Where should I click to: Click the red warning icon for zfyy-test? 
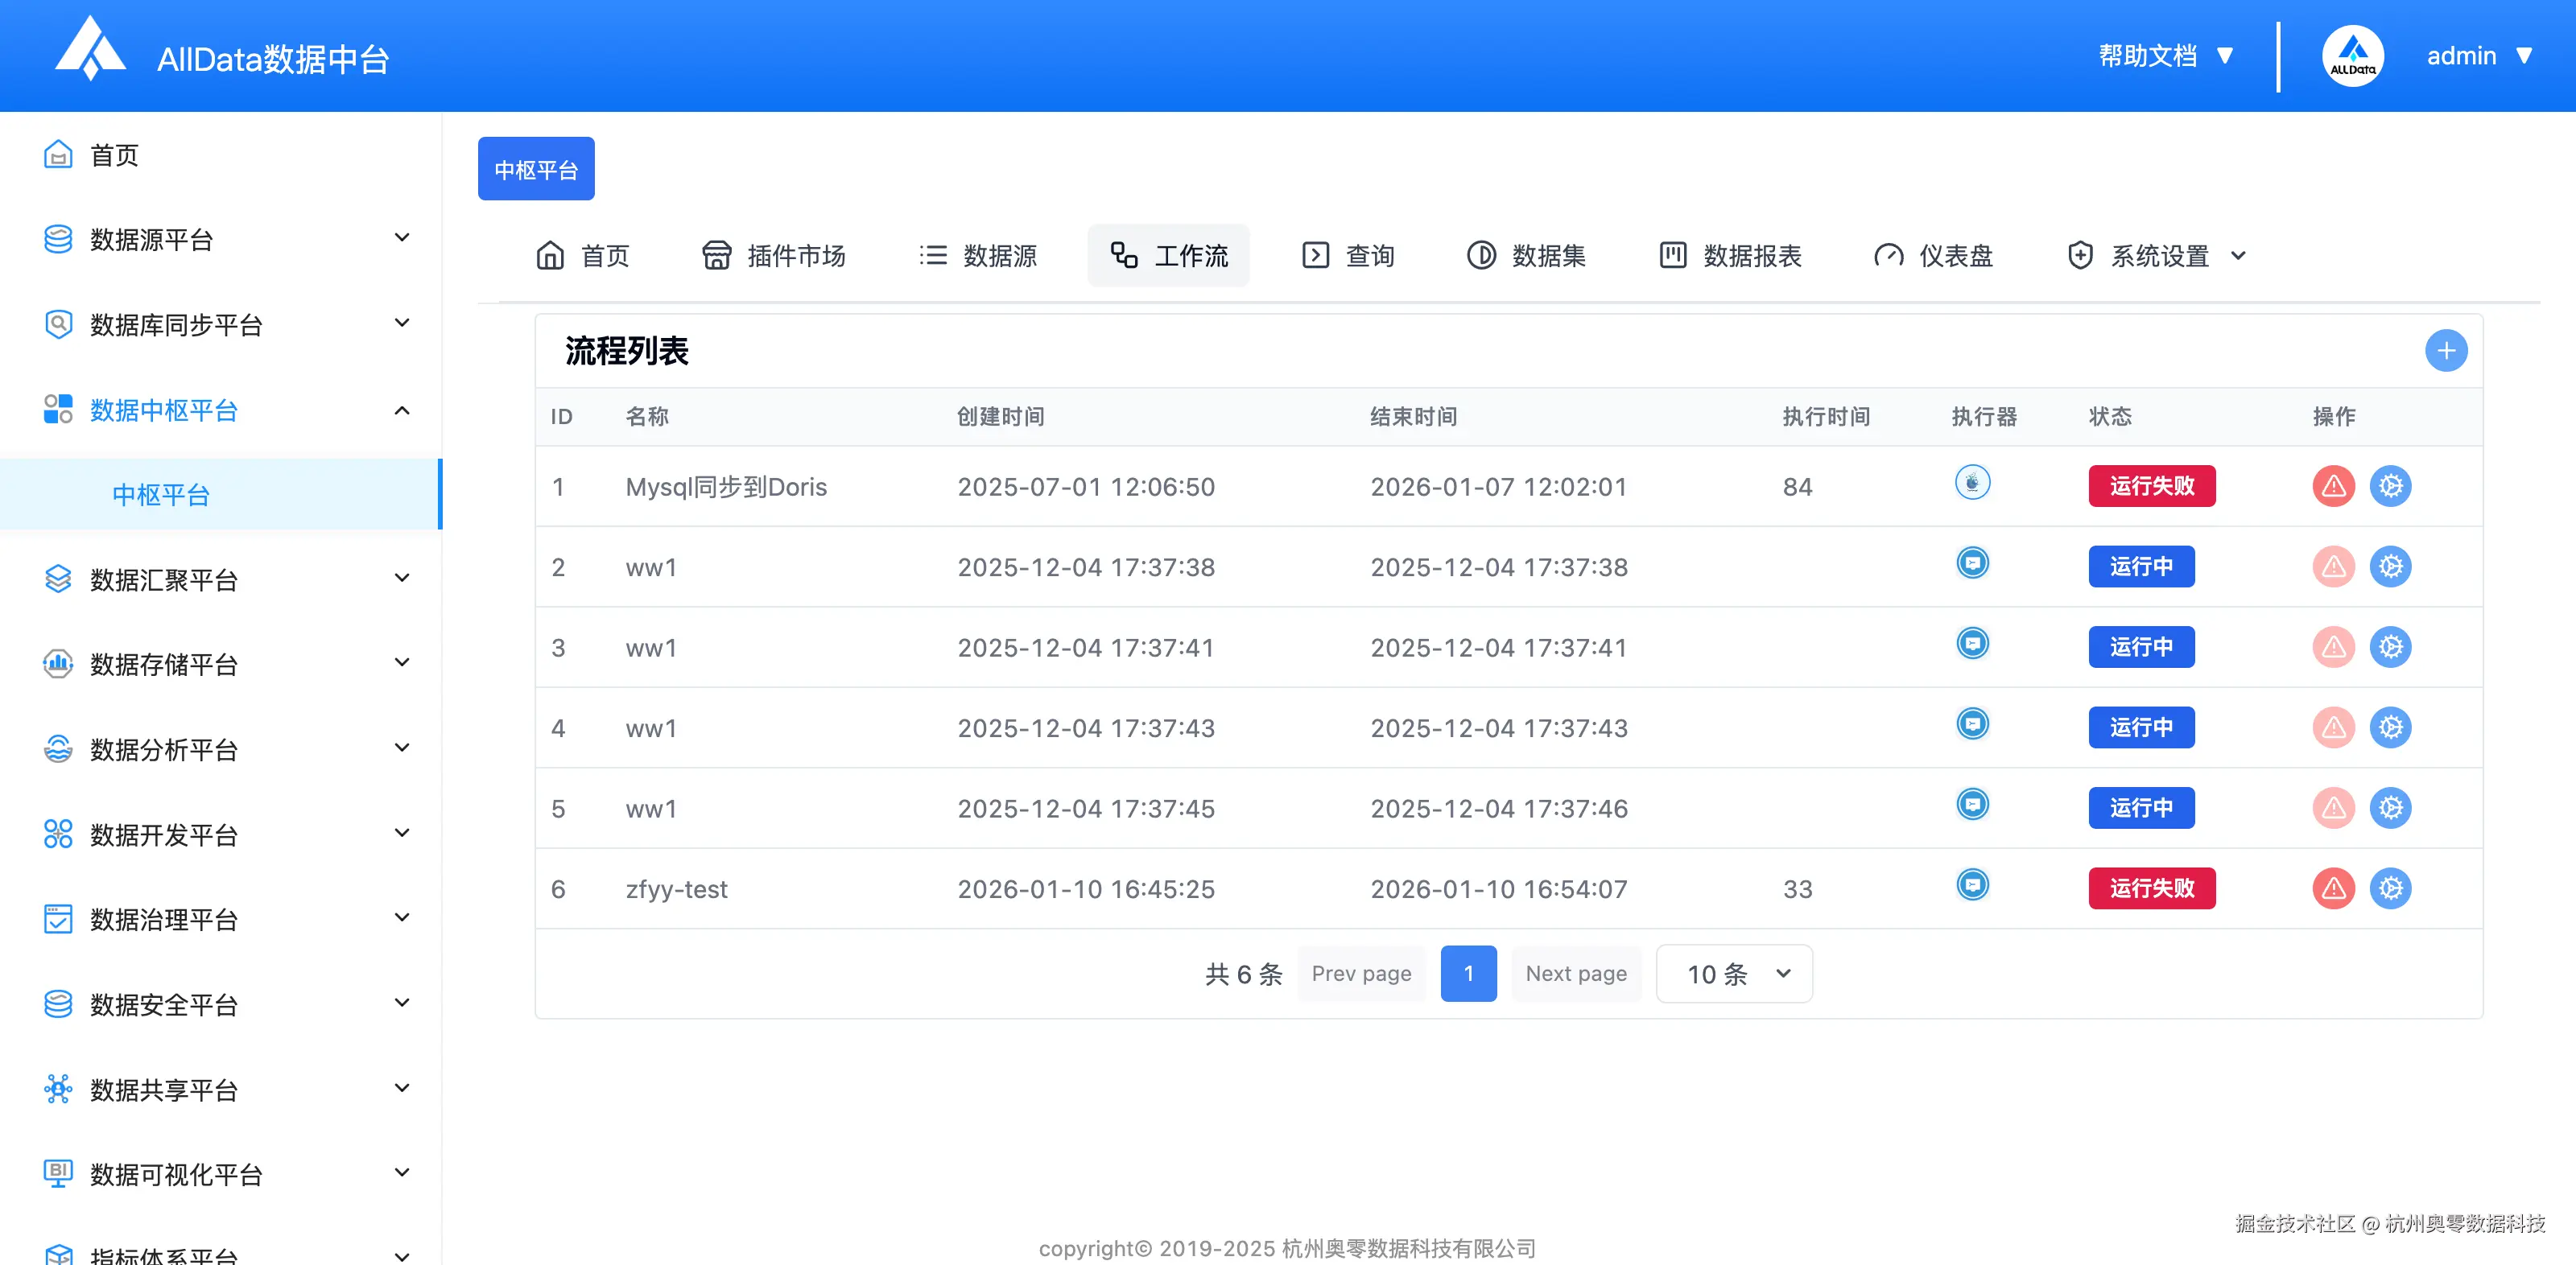pos(2333,888)
